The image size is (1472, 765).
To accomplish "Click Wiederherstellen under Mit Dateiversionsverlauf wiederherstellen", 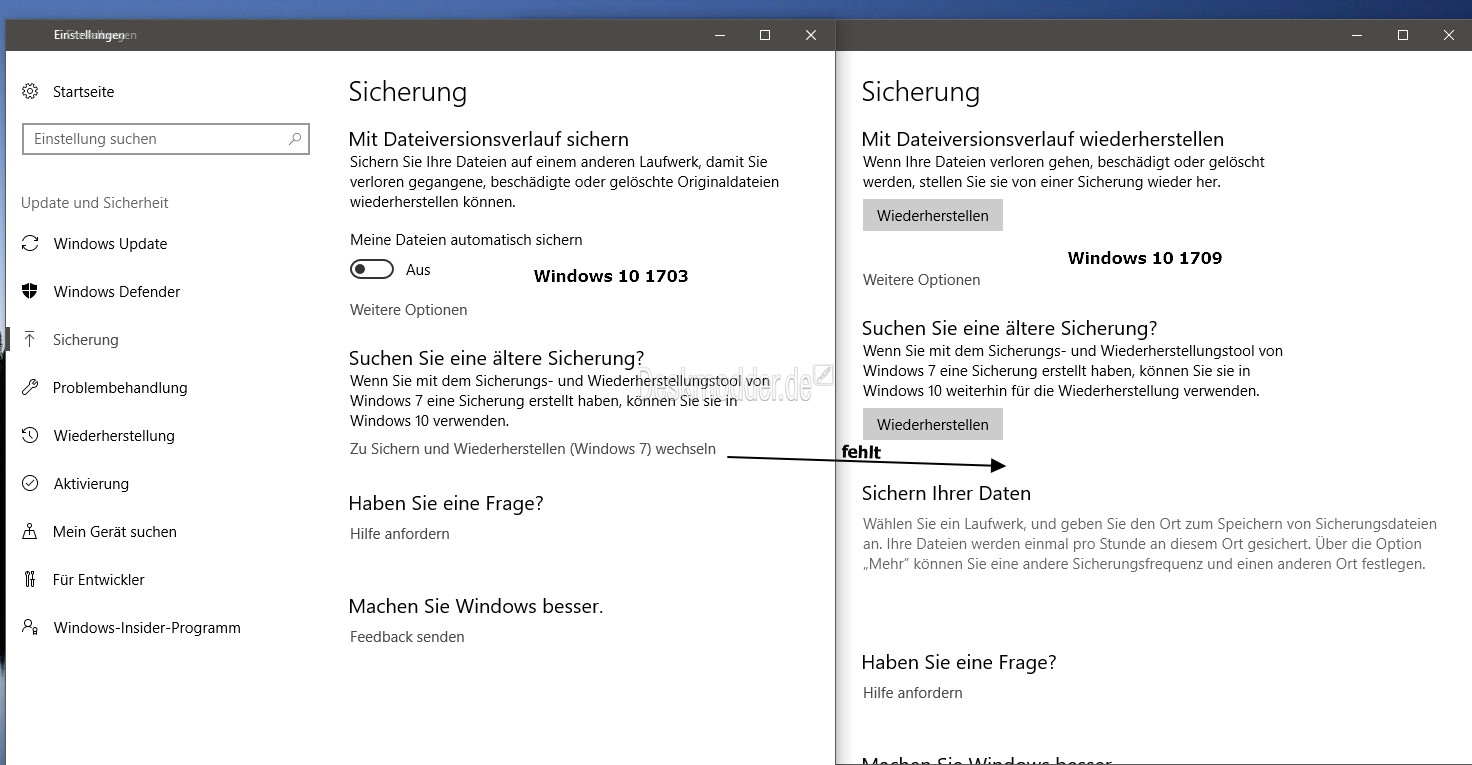I will [932, 215].
